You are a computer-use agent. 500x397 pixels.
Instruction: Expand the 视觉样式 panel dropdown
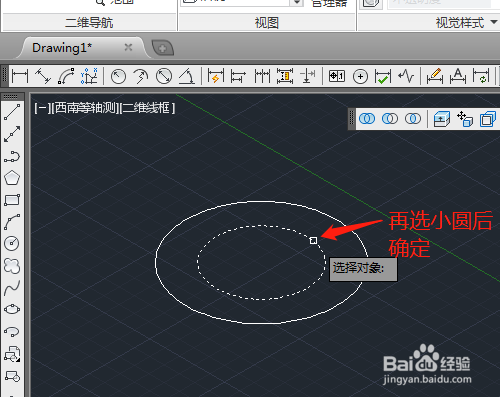[494, 22]
